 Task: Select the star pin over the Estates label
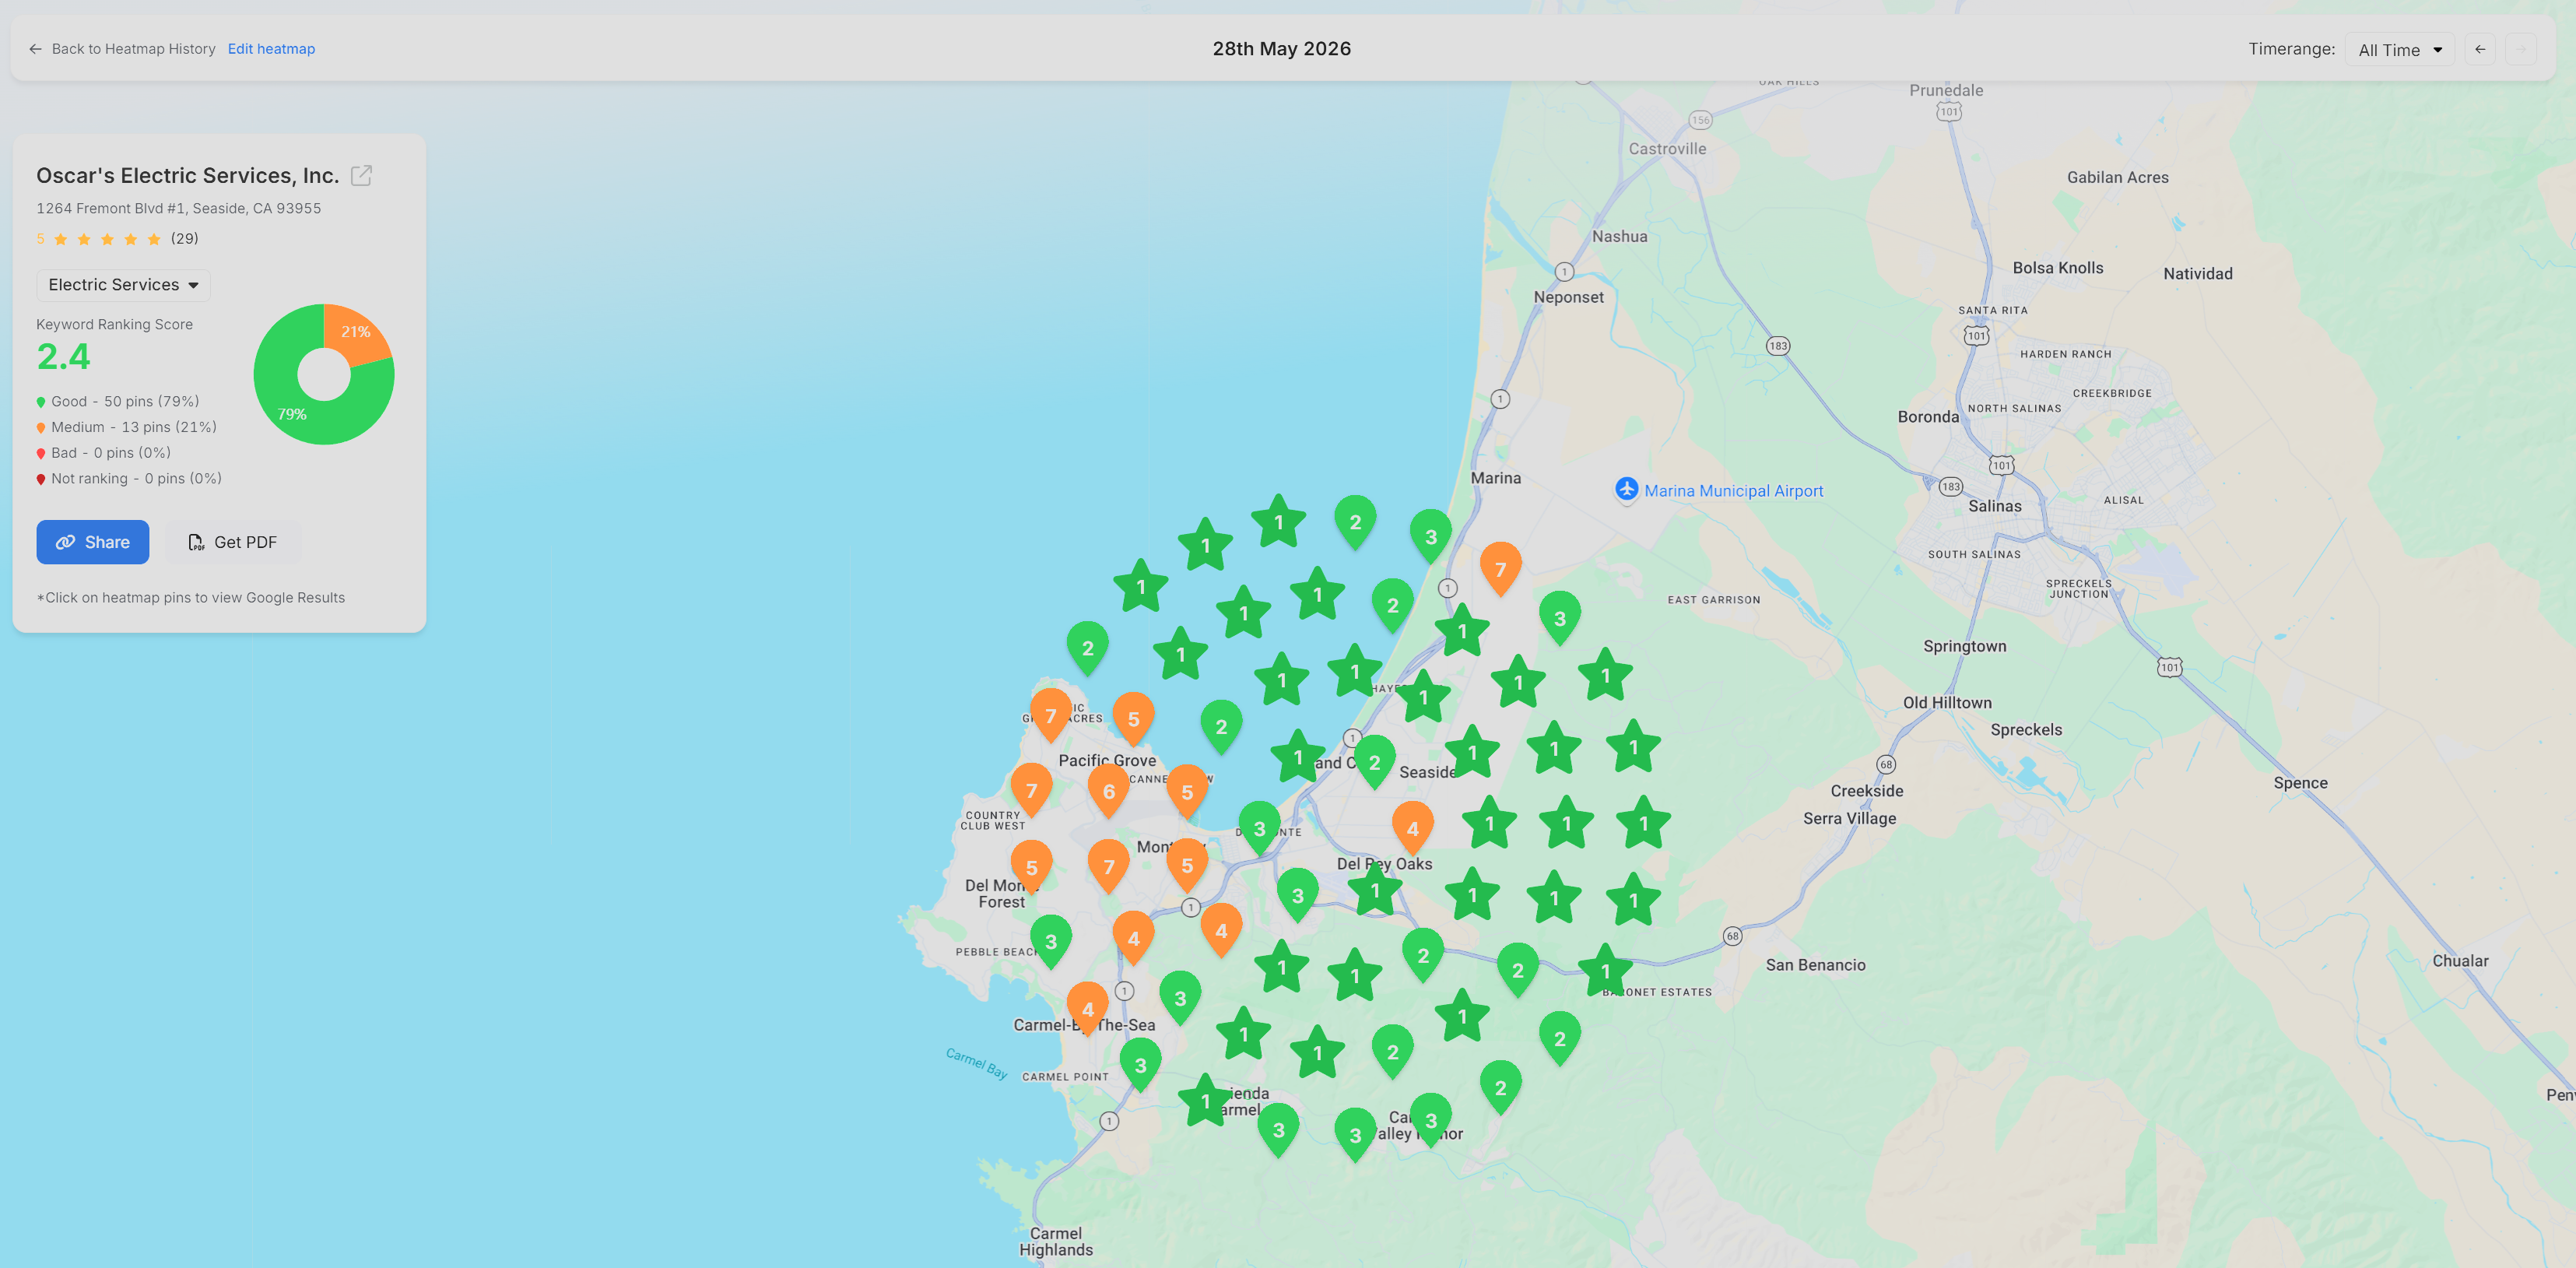pyautogui.click(x=1605, y=970)
